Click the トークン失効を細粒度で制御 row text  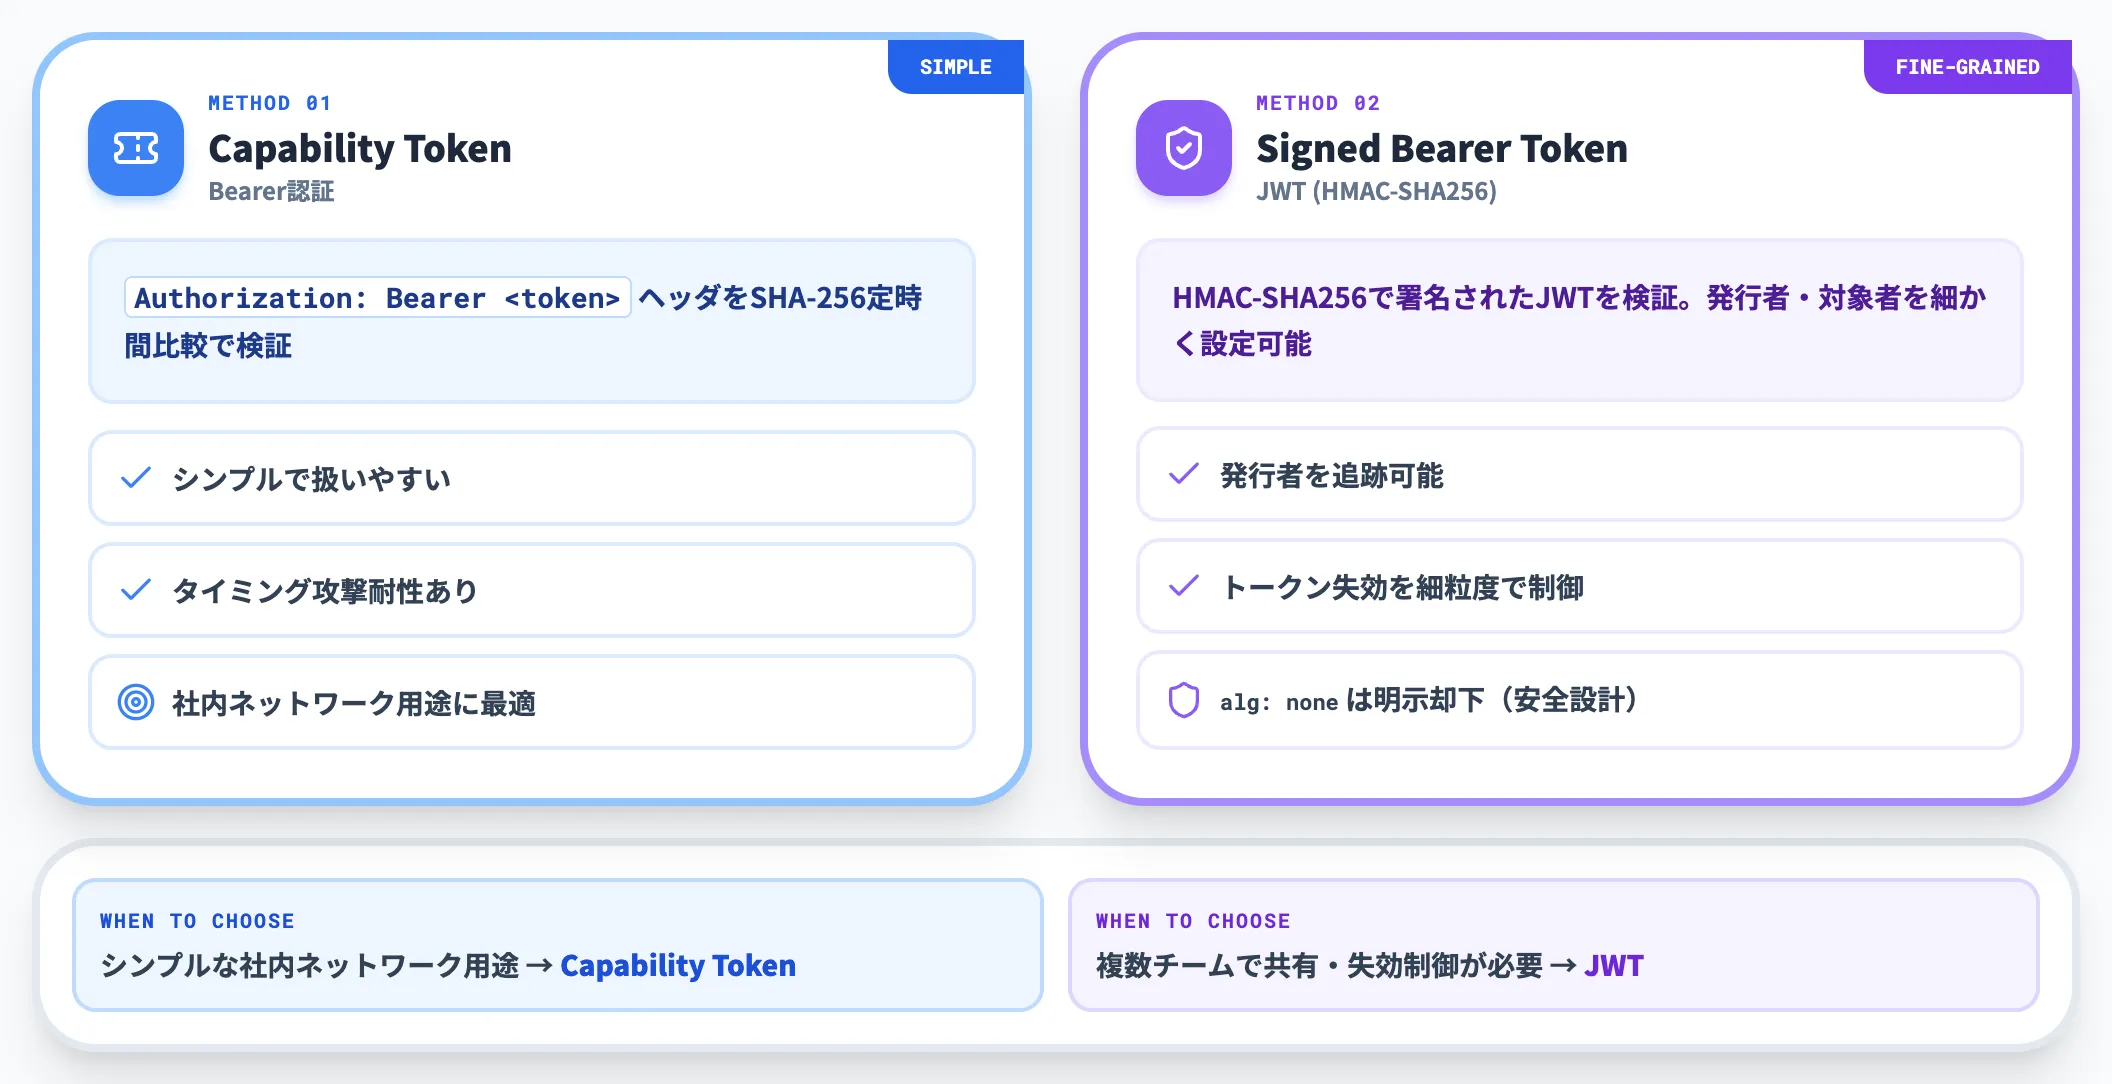[x=1402, y=587]
